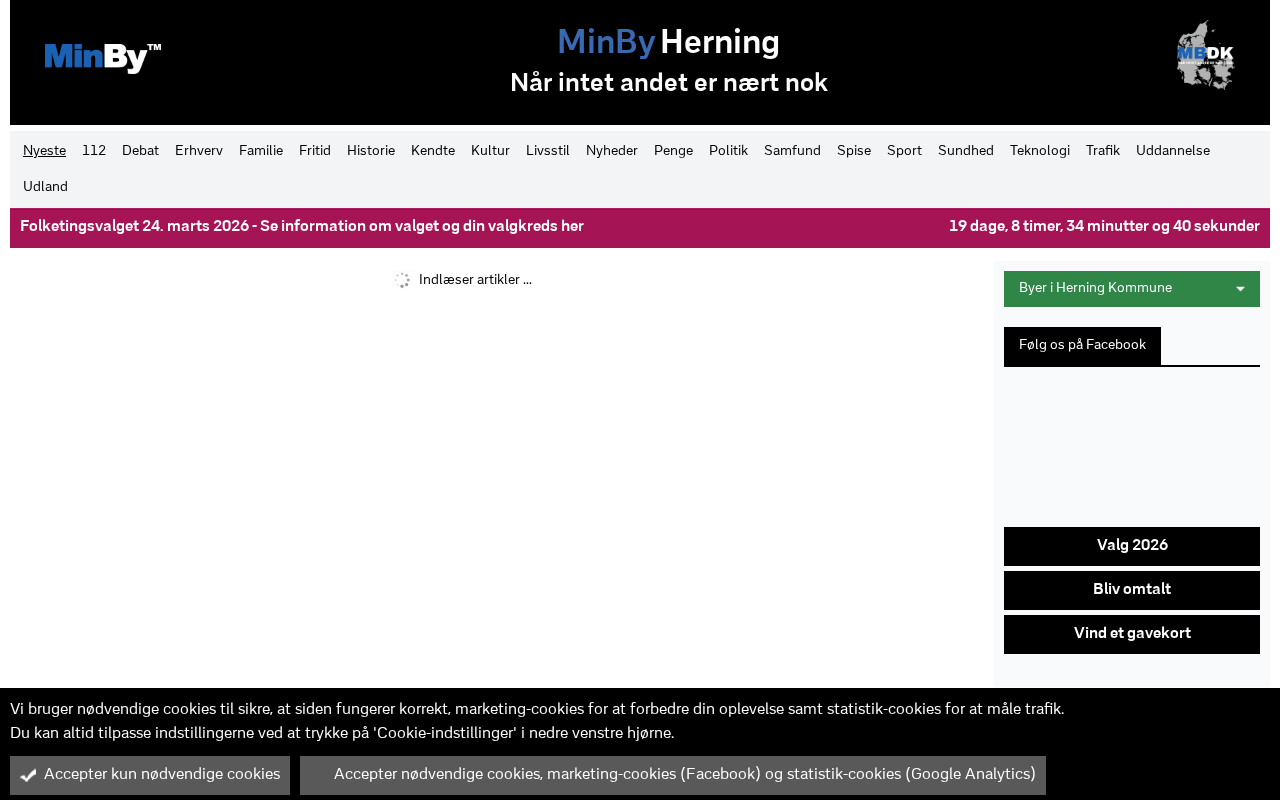Select the Politik section
This screenshot has width=1280, height=800.
tap(728, 151)
